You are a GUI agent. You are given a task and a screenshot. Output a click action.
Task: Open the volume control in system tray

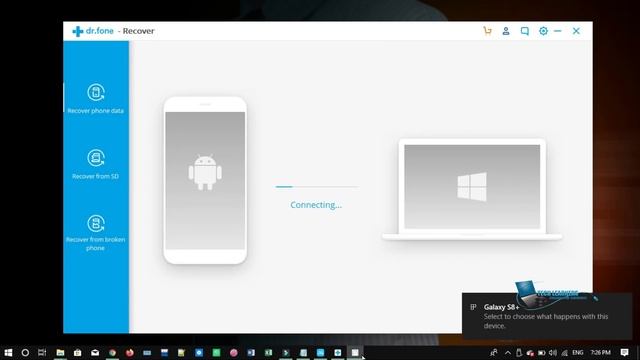click(x=553, y=352)
